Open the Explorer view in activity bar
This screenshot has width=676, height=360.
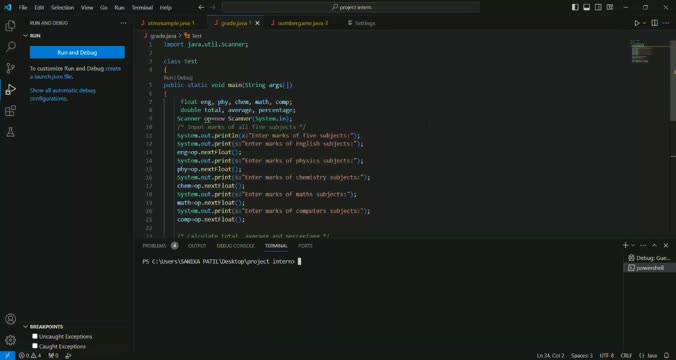coord(10,26)
